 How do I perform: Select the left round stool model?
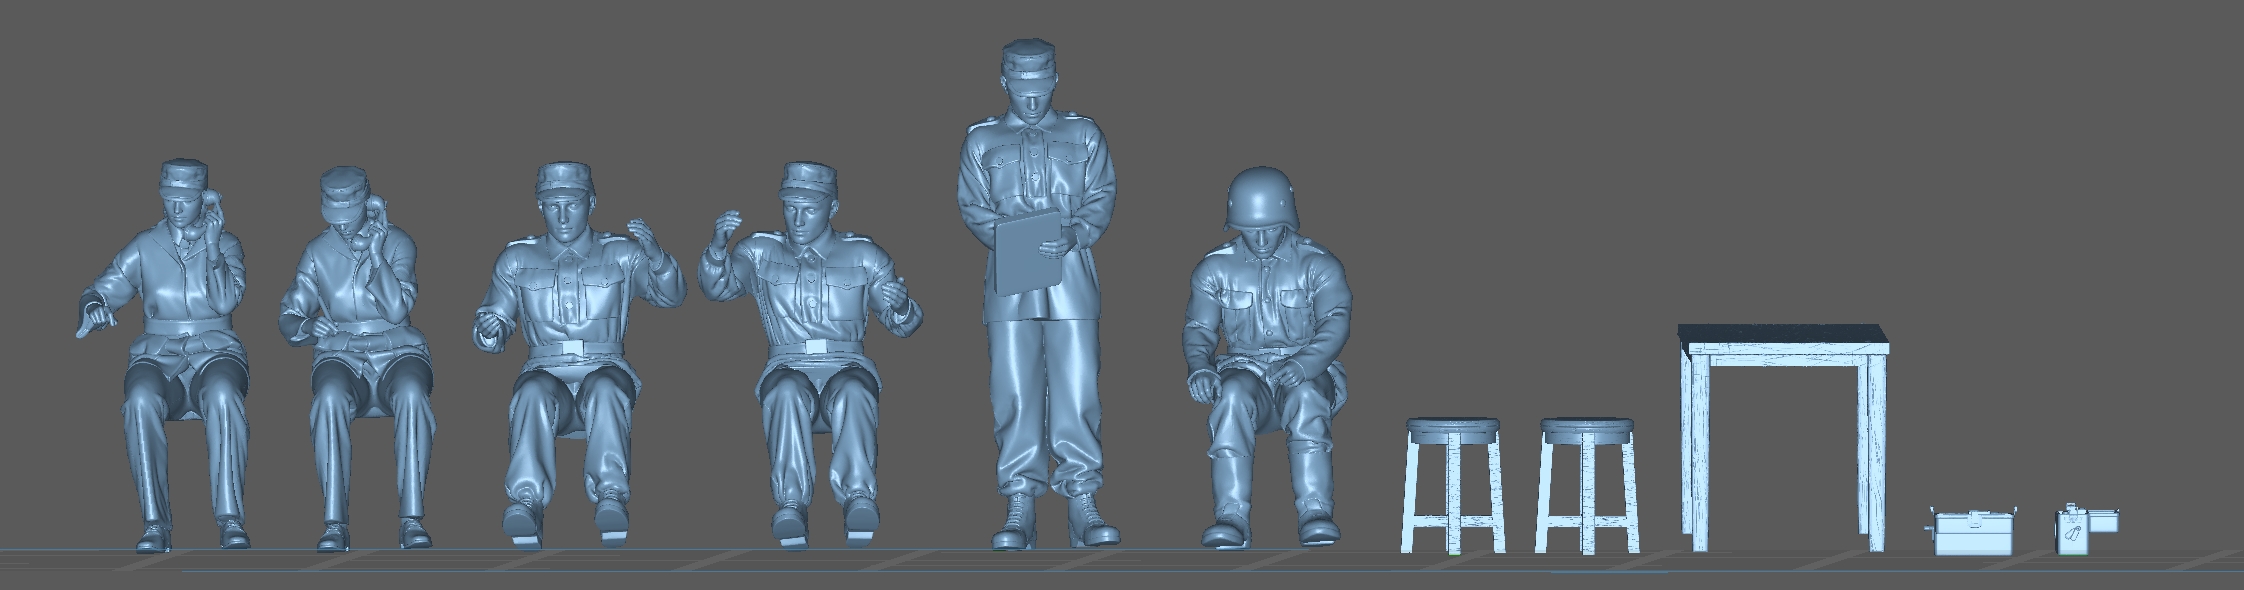coord(1454,485)
